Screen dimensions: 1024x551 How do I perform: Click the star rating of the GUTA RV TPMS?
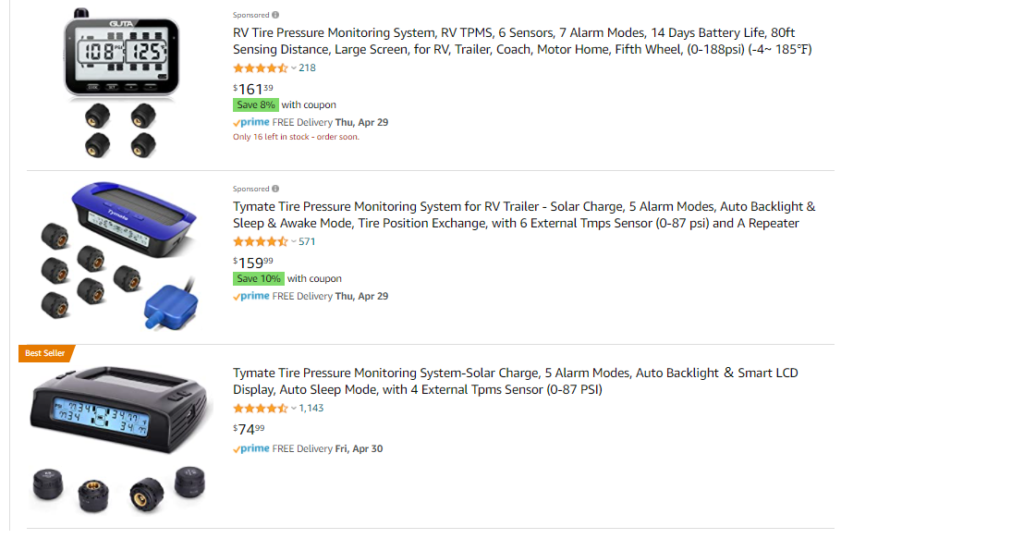pos(261,68)
